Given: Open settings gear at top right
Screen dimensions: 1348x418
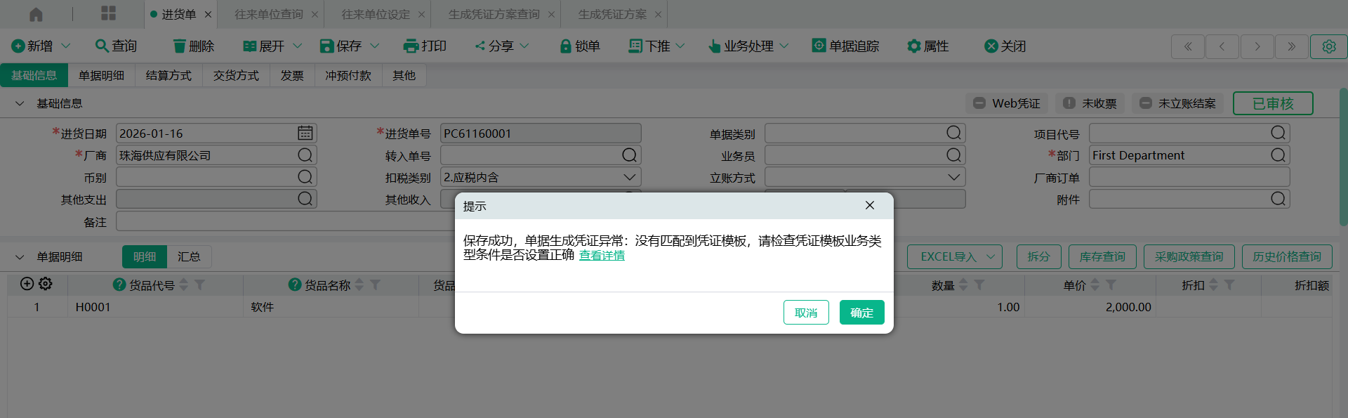Looking at the screenshot, I should [1329, 46].
